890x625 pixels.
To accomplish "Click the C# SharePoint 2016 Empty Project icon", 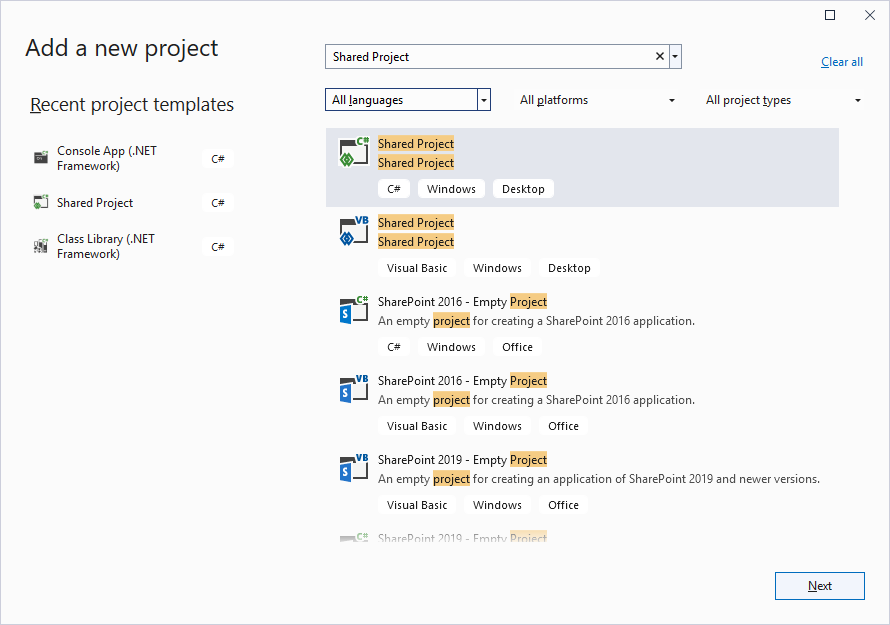I will [354, 310].
